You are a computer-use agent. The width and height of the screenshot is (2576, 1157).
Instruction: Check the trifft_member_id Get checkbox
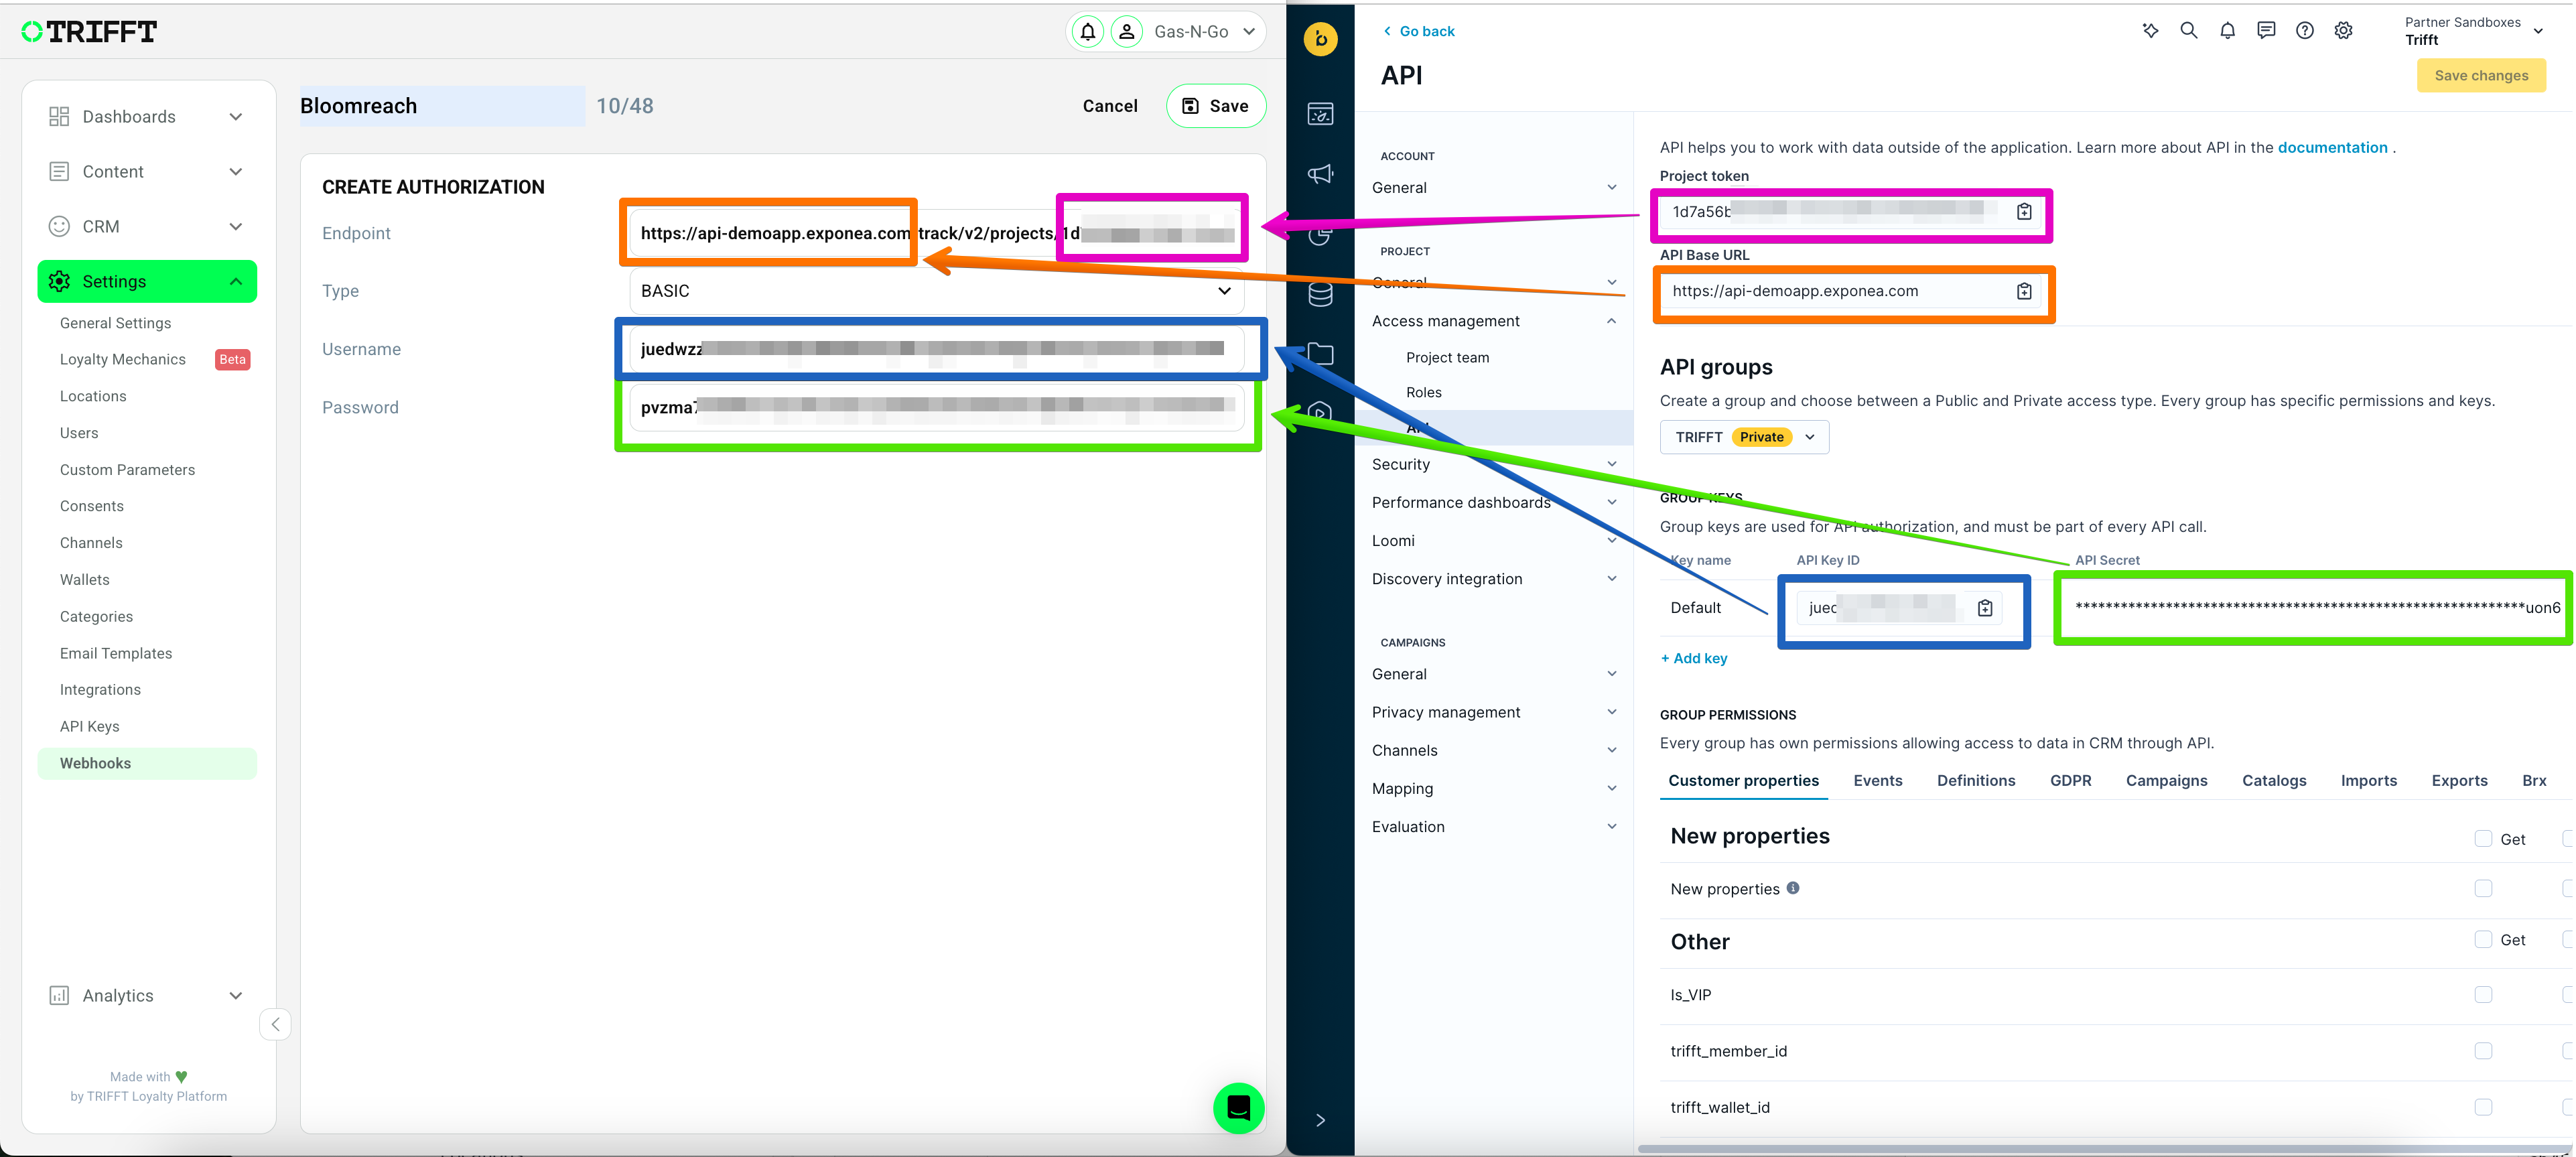tap(2482, 1051)
